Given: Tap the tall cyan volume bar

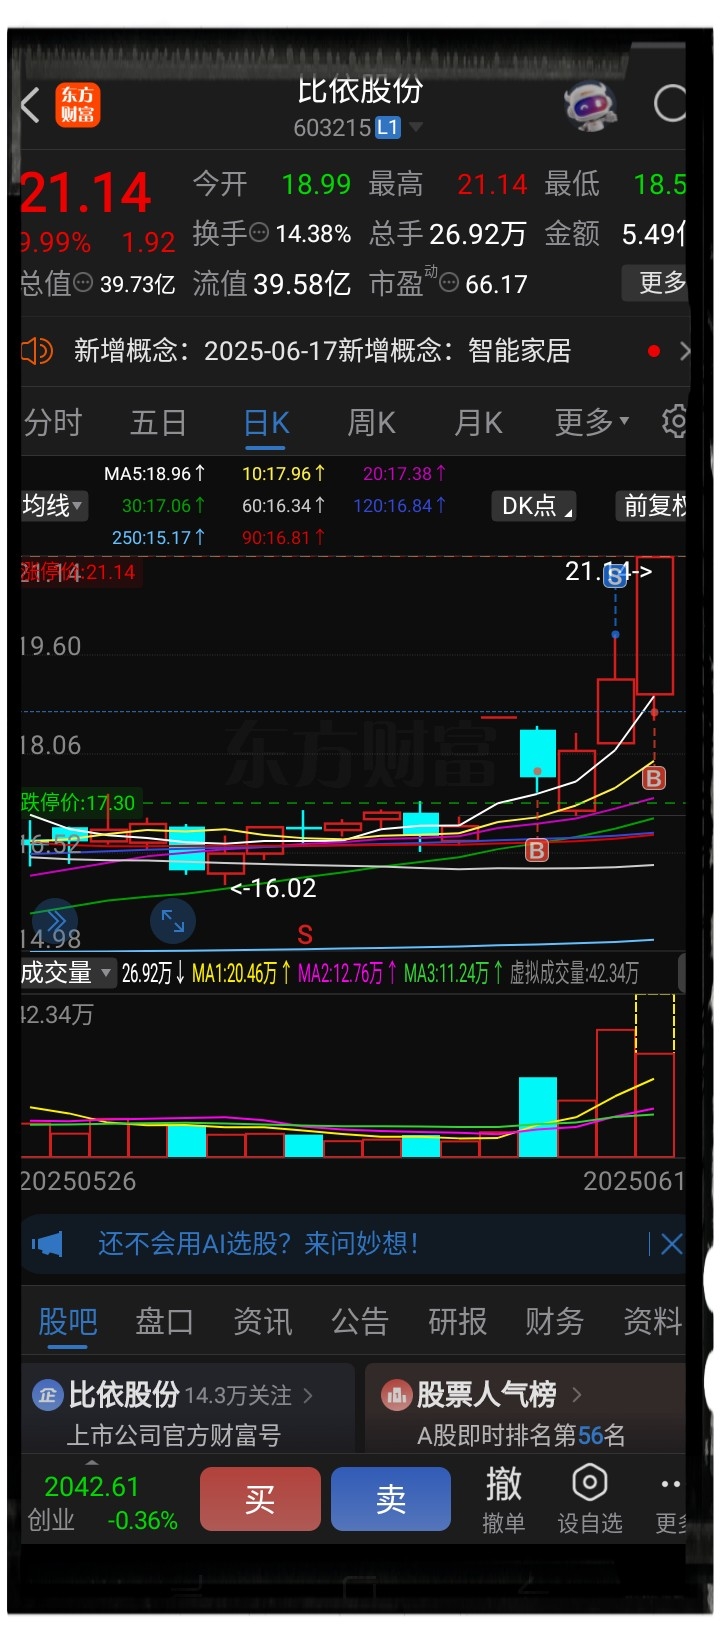Looking at the screenshot, I should pos(538,1117).
